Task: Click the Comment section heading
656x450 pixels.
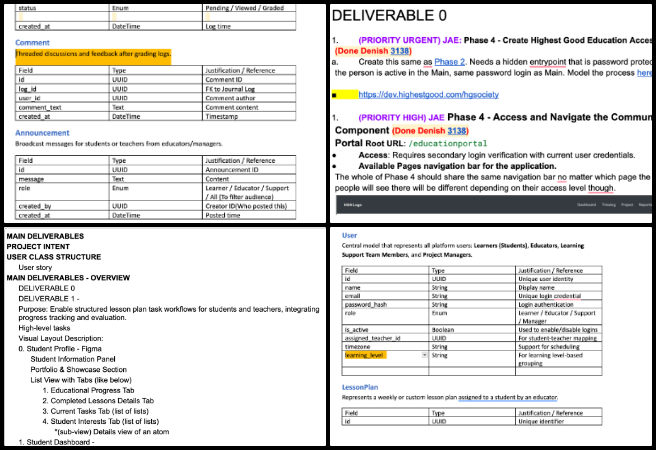Action: coord(32,43)
